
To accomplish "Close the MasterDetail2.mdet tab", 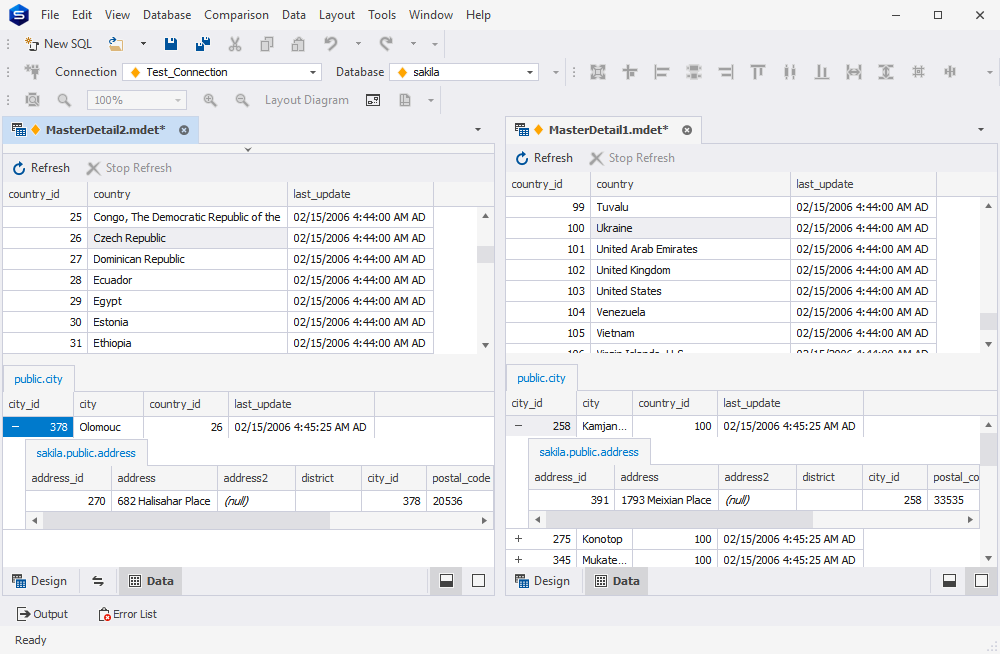I will tap(184, 130).
